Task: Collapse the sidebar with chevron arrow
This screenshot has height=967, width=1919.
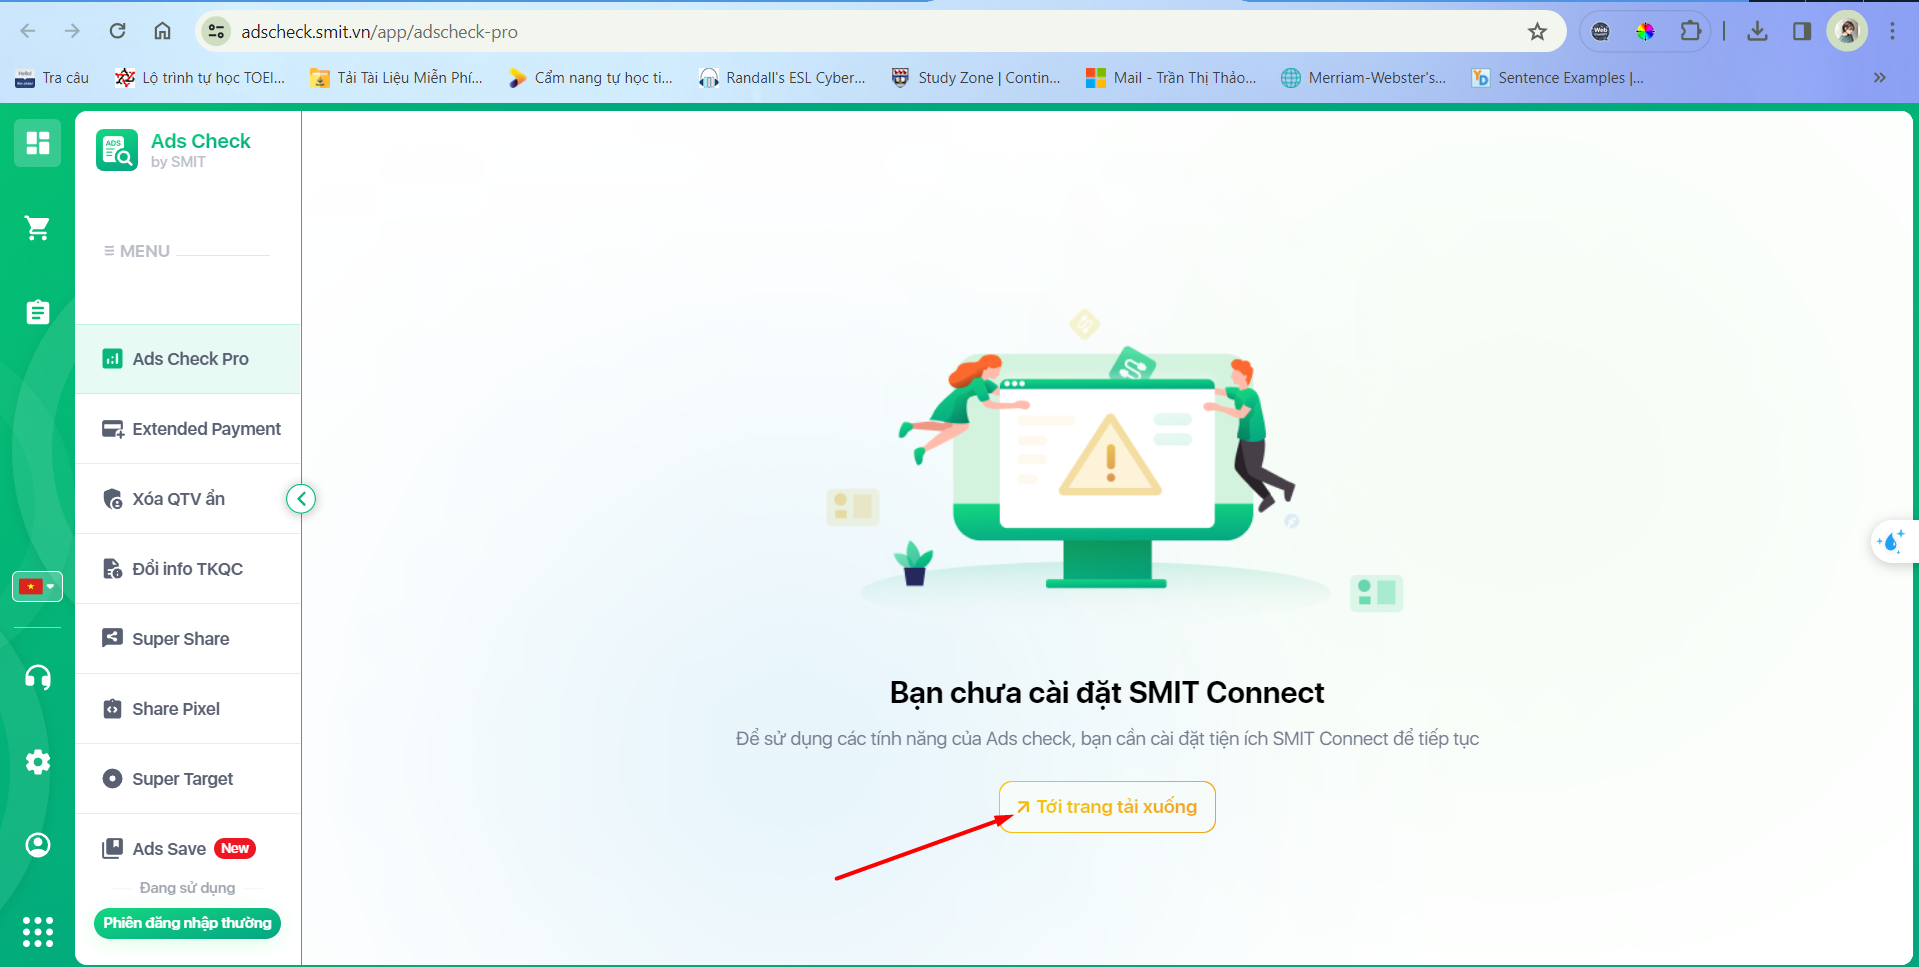Action: pyautogui.click(x=301, y=499)
